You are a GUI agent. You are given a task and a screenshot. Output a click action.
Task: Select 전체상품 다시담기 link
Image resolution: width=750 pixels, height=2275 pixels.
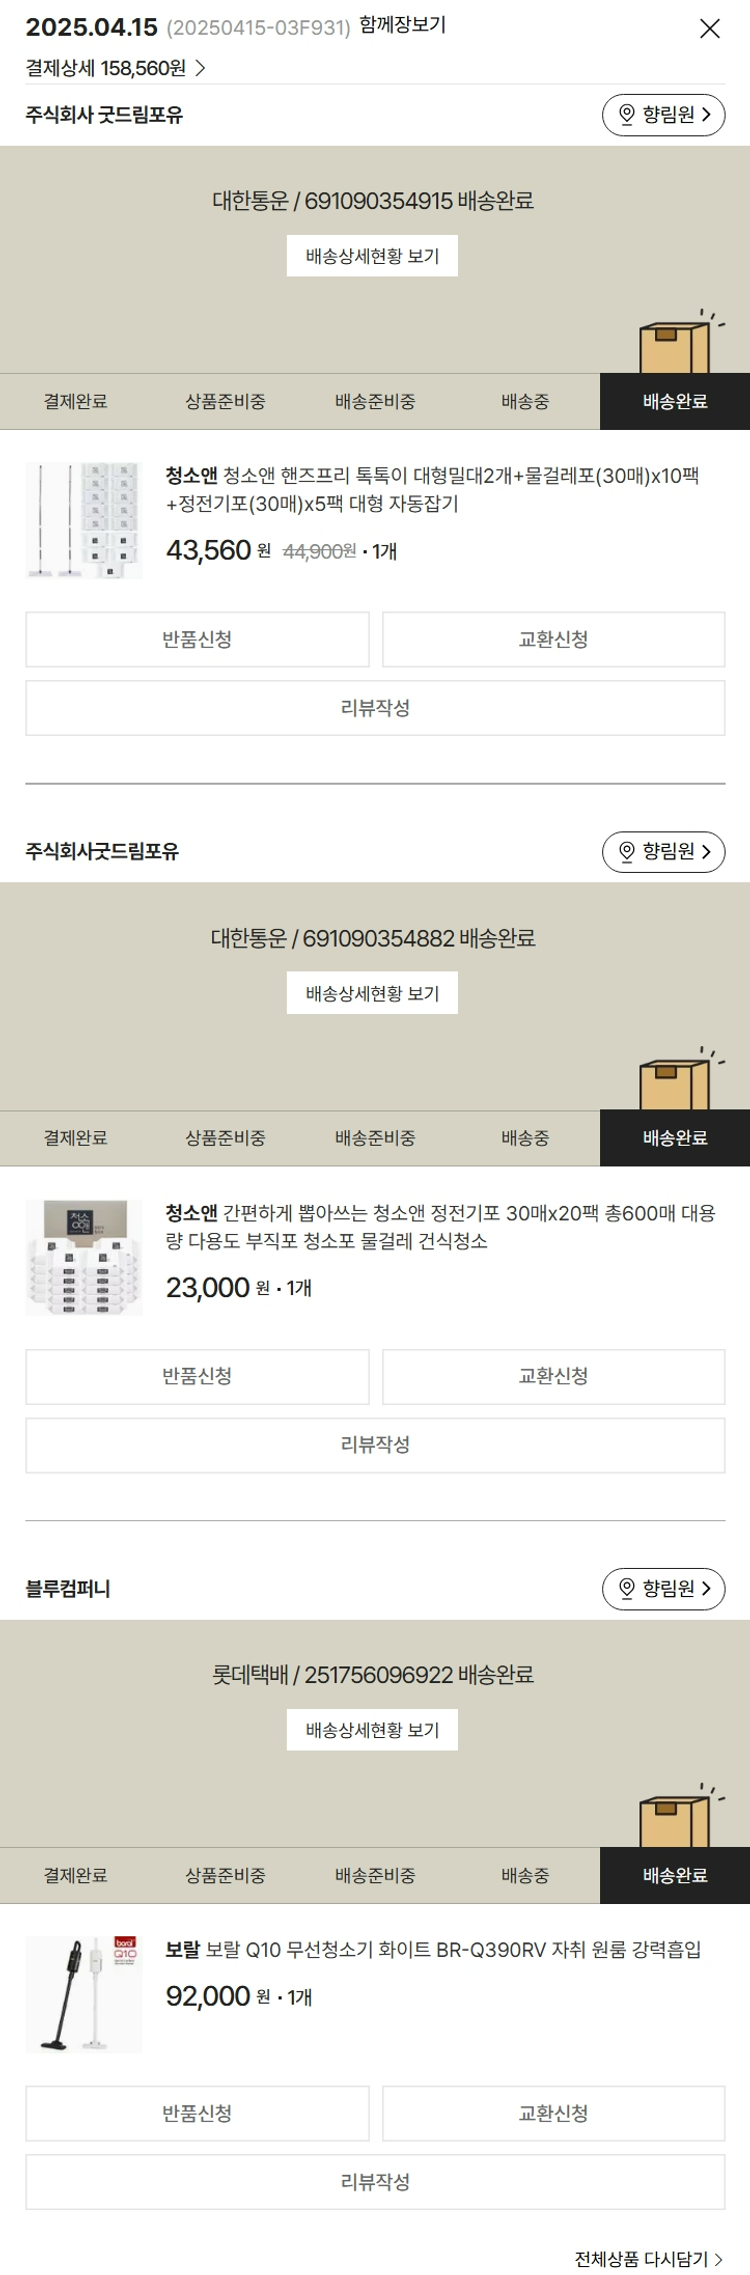pyautogui.click(x=648, y=2259)
